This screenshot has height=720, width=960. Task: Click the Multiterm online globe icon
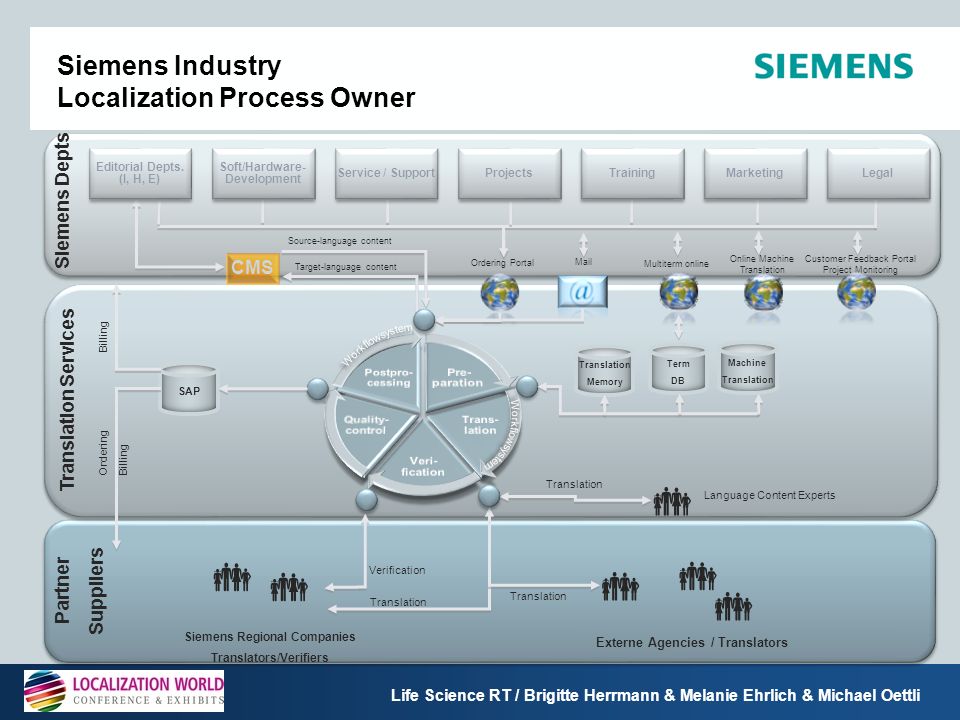(x=678, y=292)
